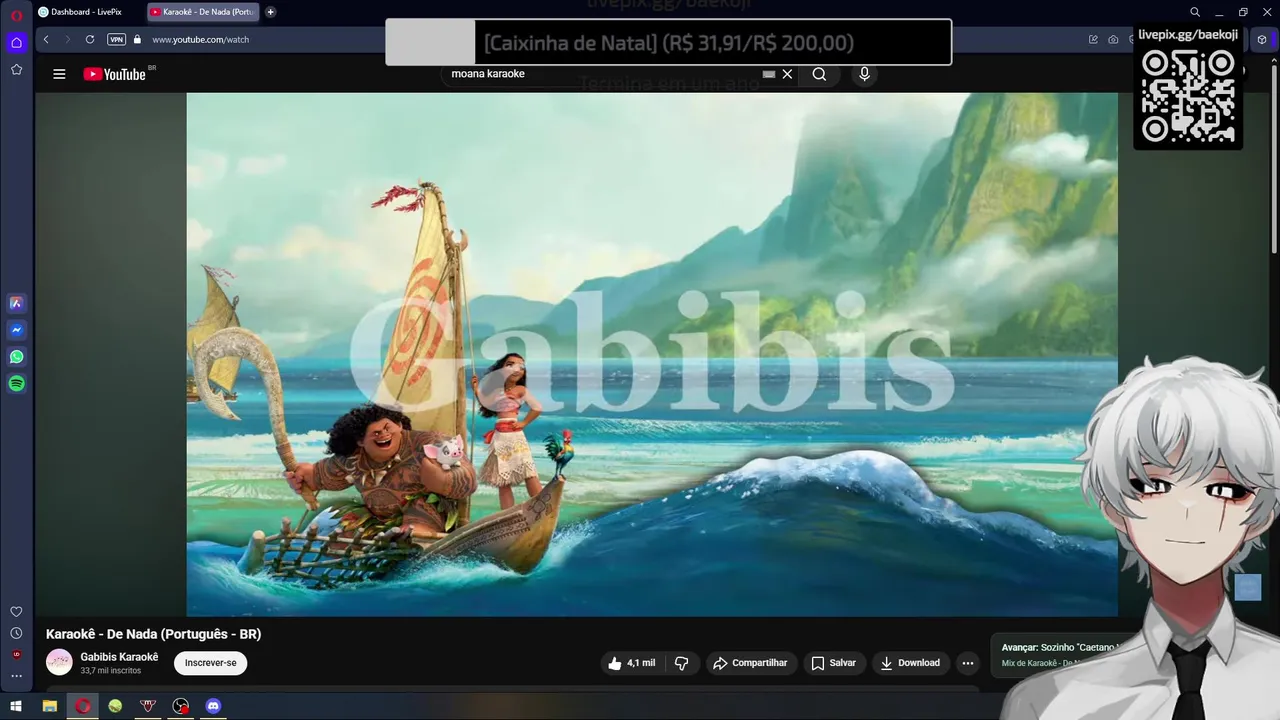1280x720 pixels.
Task: Open Aria AI in Opera sidebar
Action: (16, 303)
